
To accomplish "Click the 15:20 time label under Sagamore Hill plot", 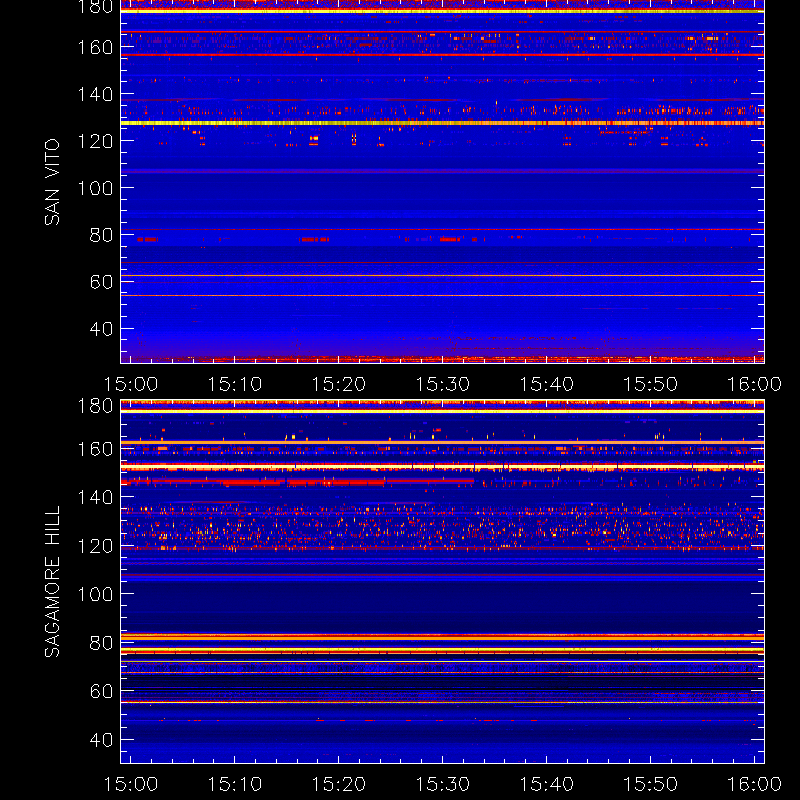I will pos(339,784).
